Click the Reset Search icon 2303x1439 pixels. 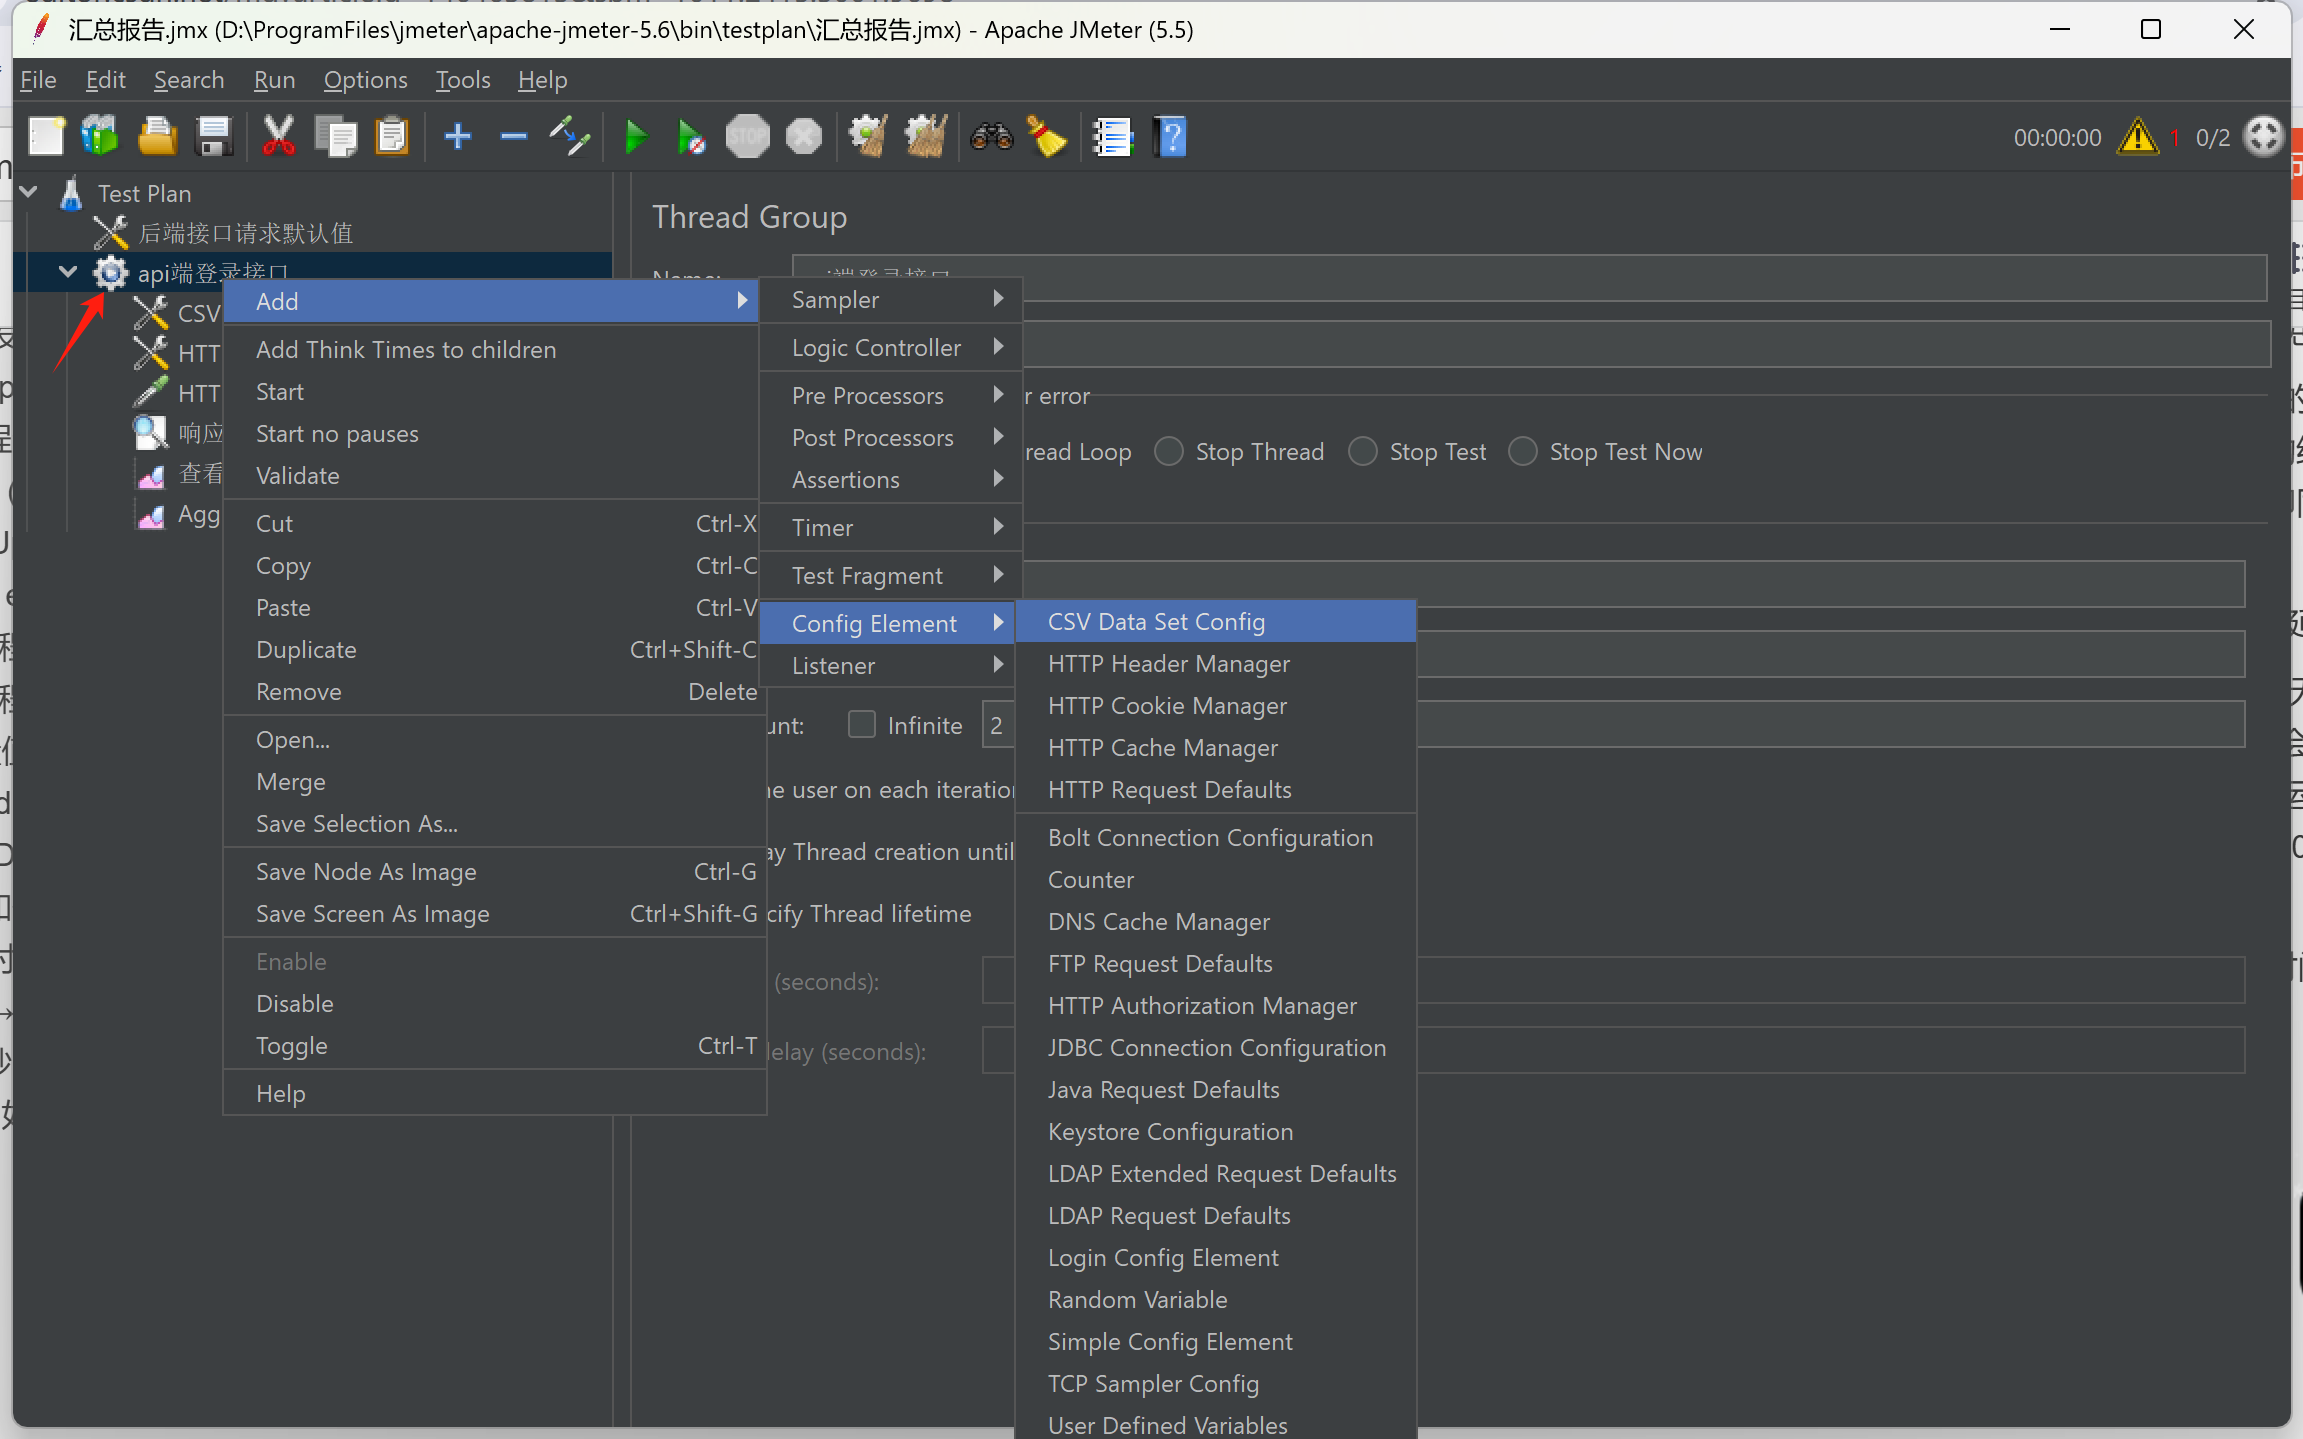click(1047, 137)
